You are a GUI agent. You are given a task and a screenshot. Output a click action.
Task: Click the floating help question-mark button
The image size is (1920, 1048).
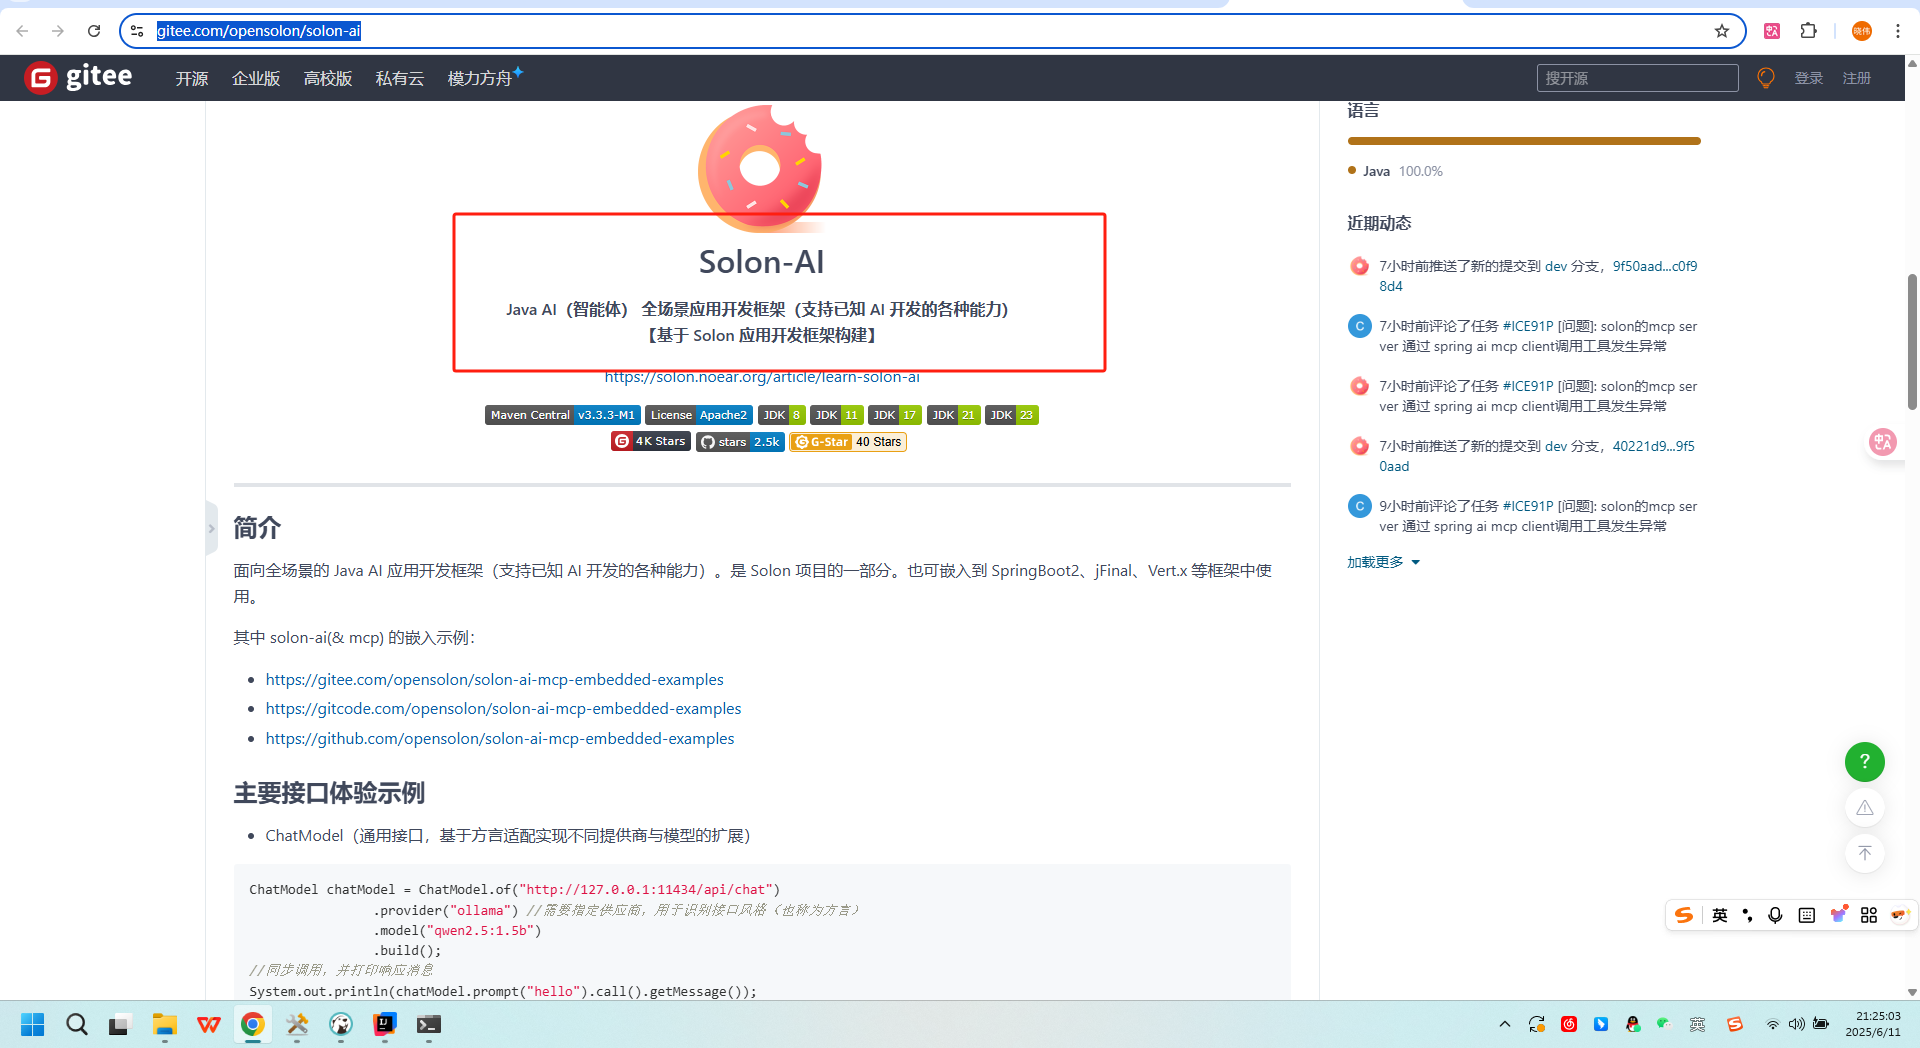[1864, 761]
